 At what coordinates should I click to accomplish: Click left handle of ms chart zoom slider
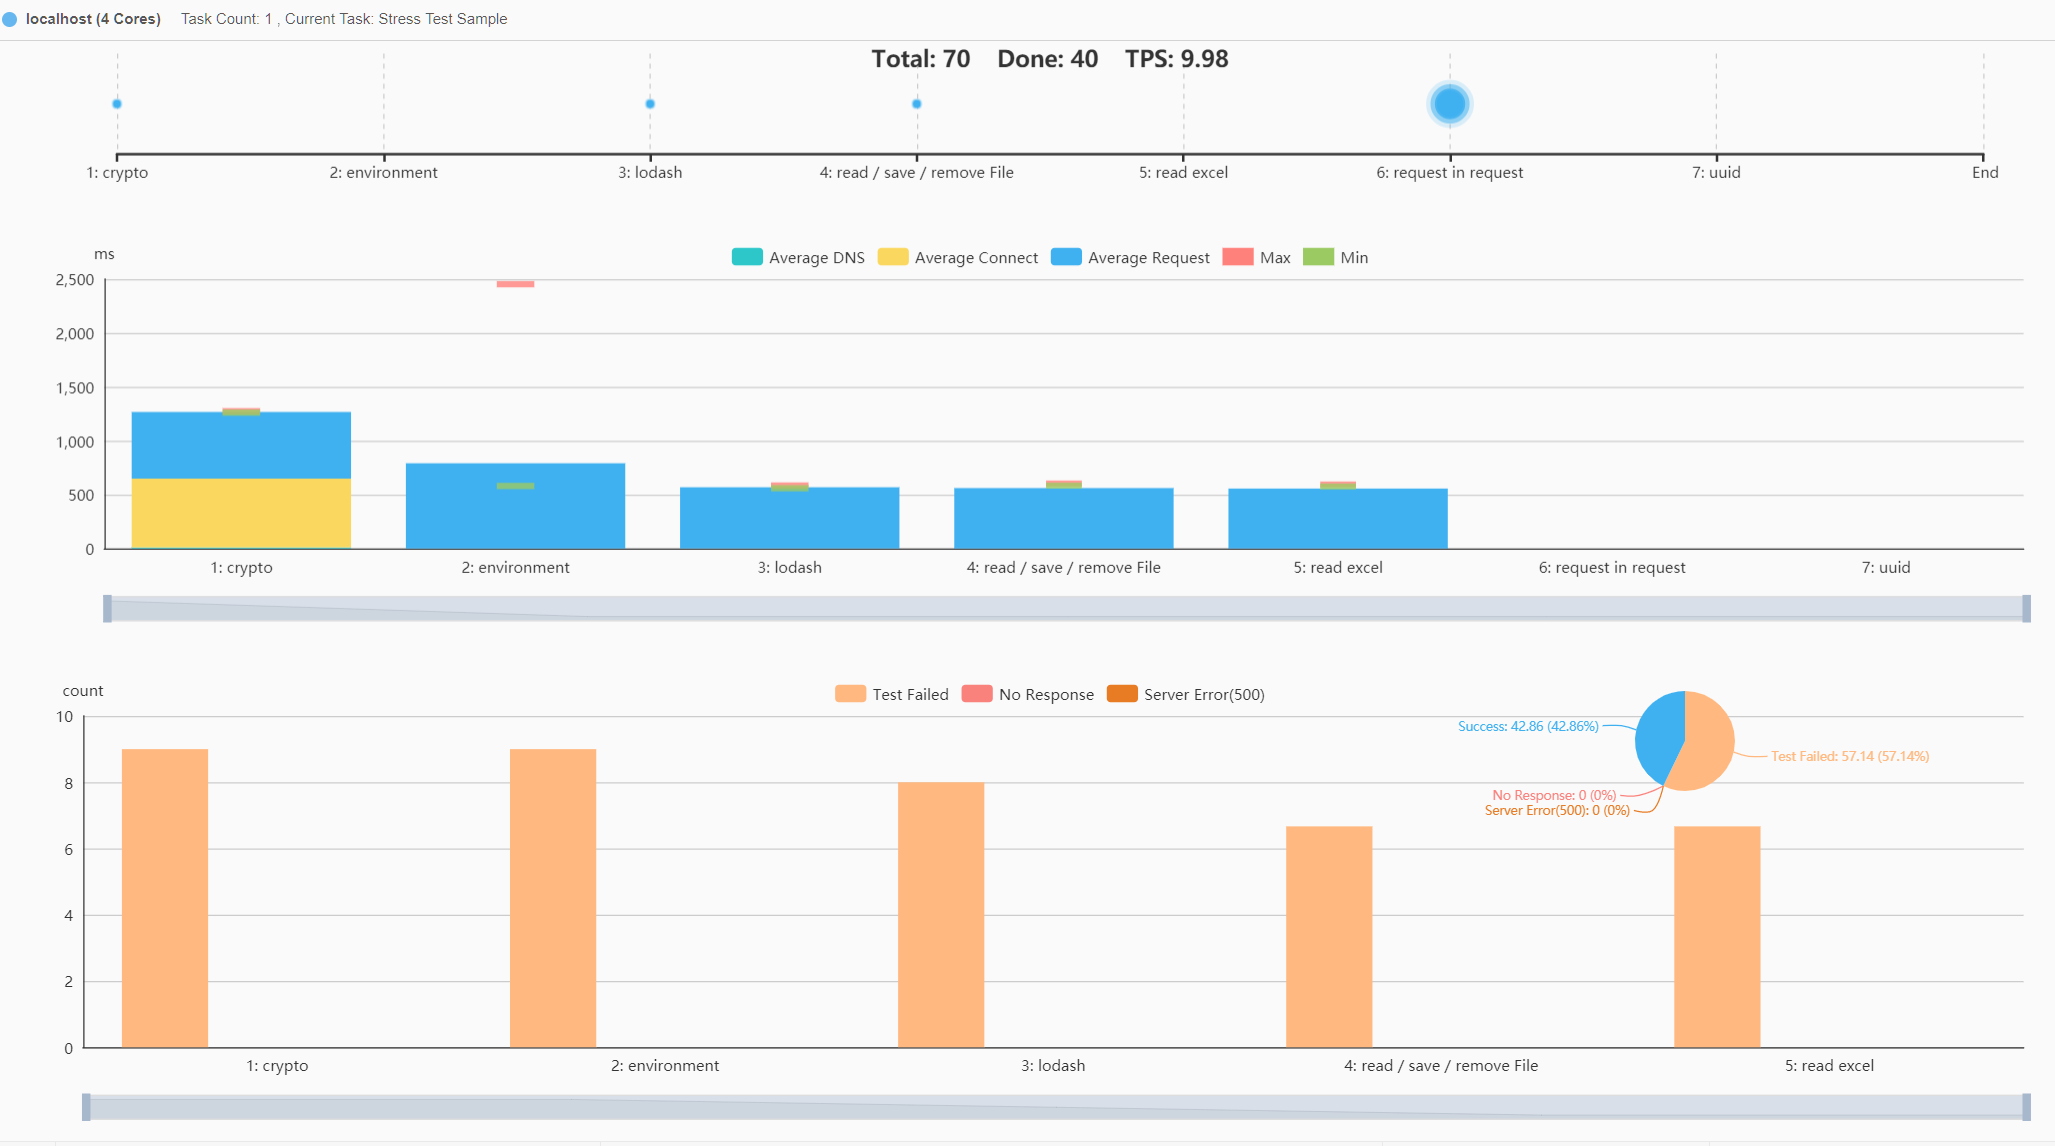107,608
